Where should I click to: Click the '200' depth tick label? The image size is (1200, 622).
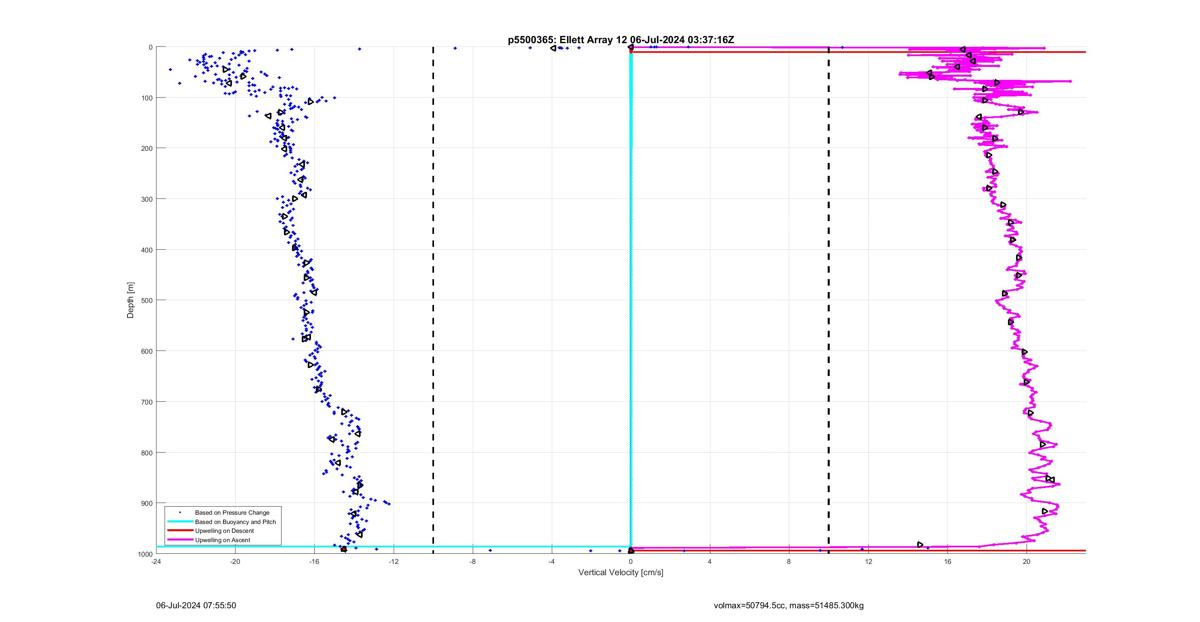(145, 149)
